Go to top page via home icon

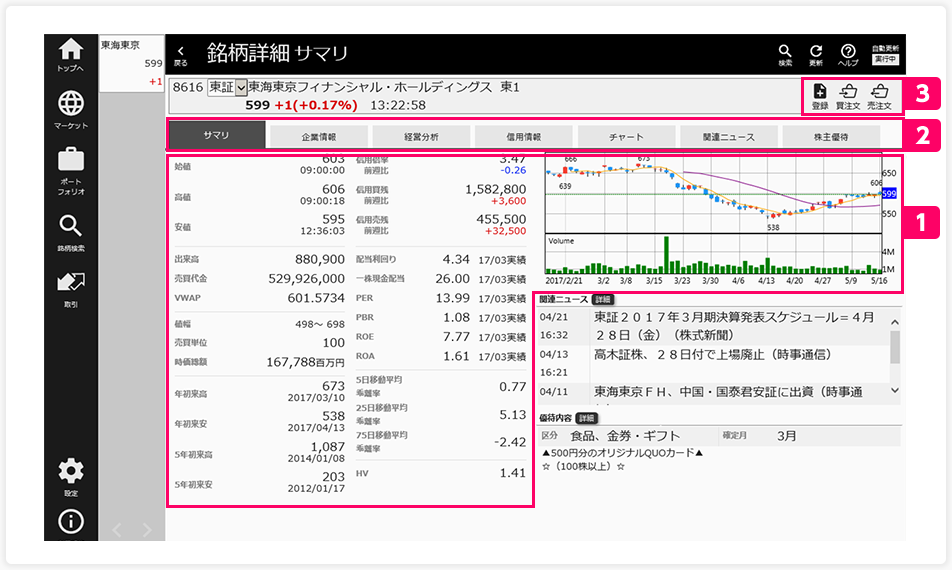tap(70, 55)
